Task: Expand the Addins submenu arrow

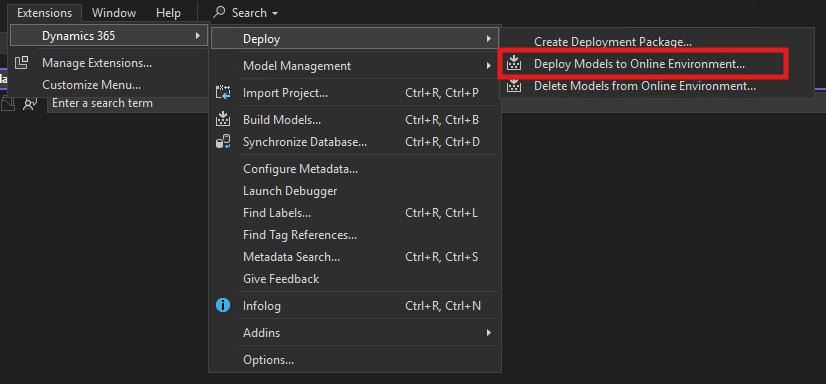Action: click(488, 332)
